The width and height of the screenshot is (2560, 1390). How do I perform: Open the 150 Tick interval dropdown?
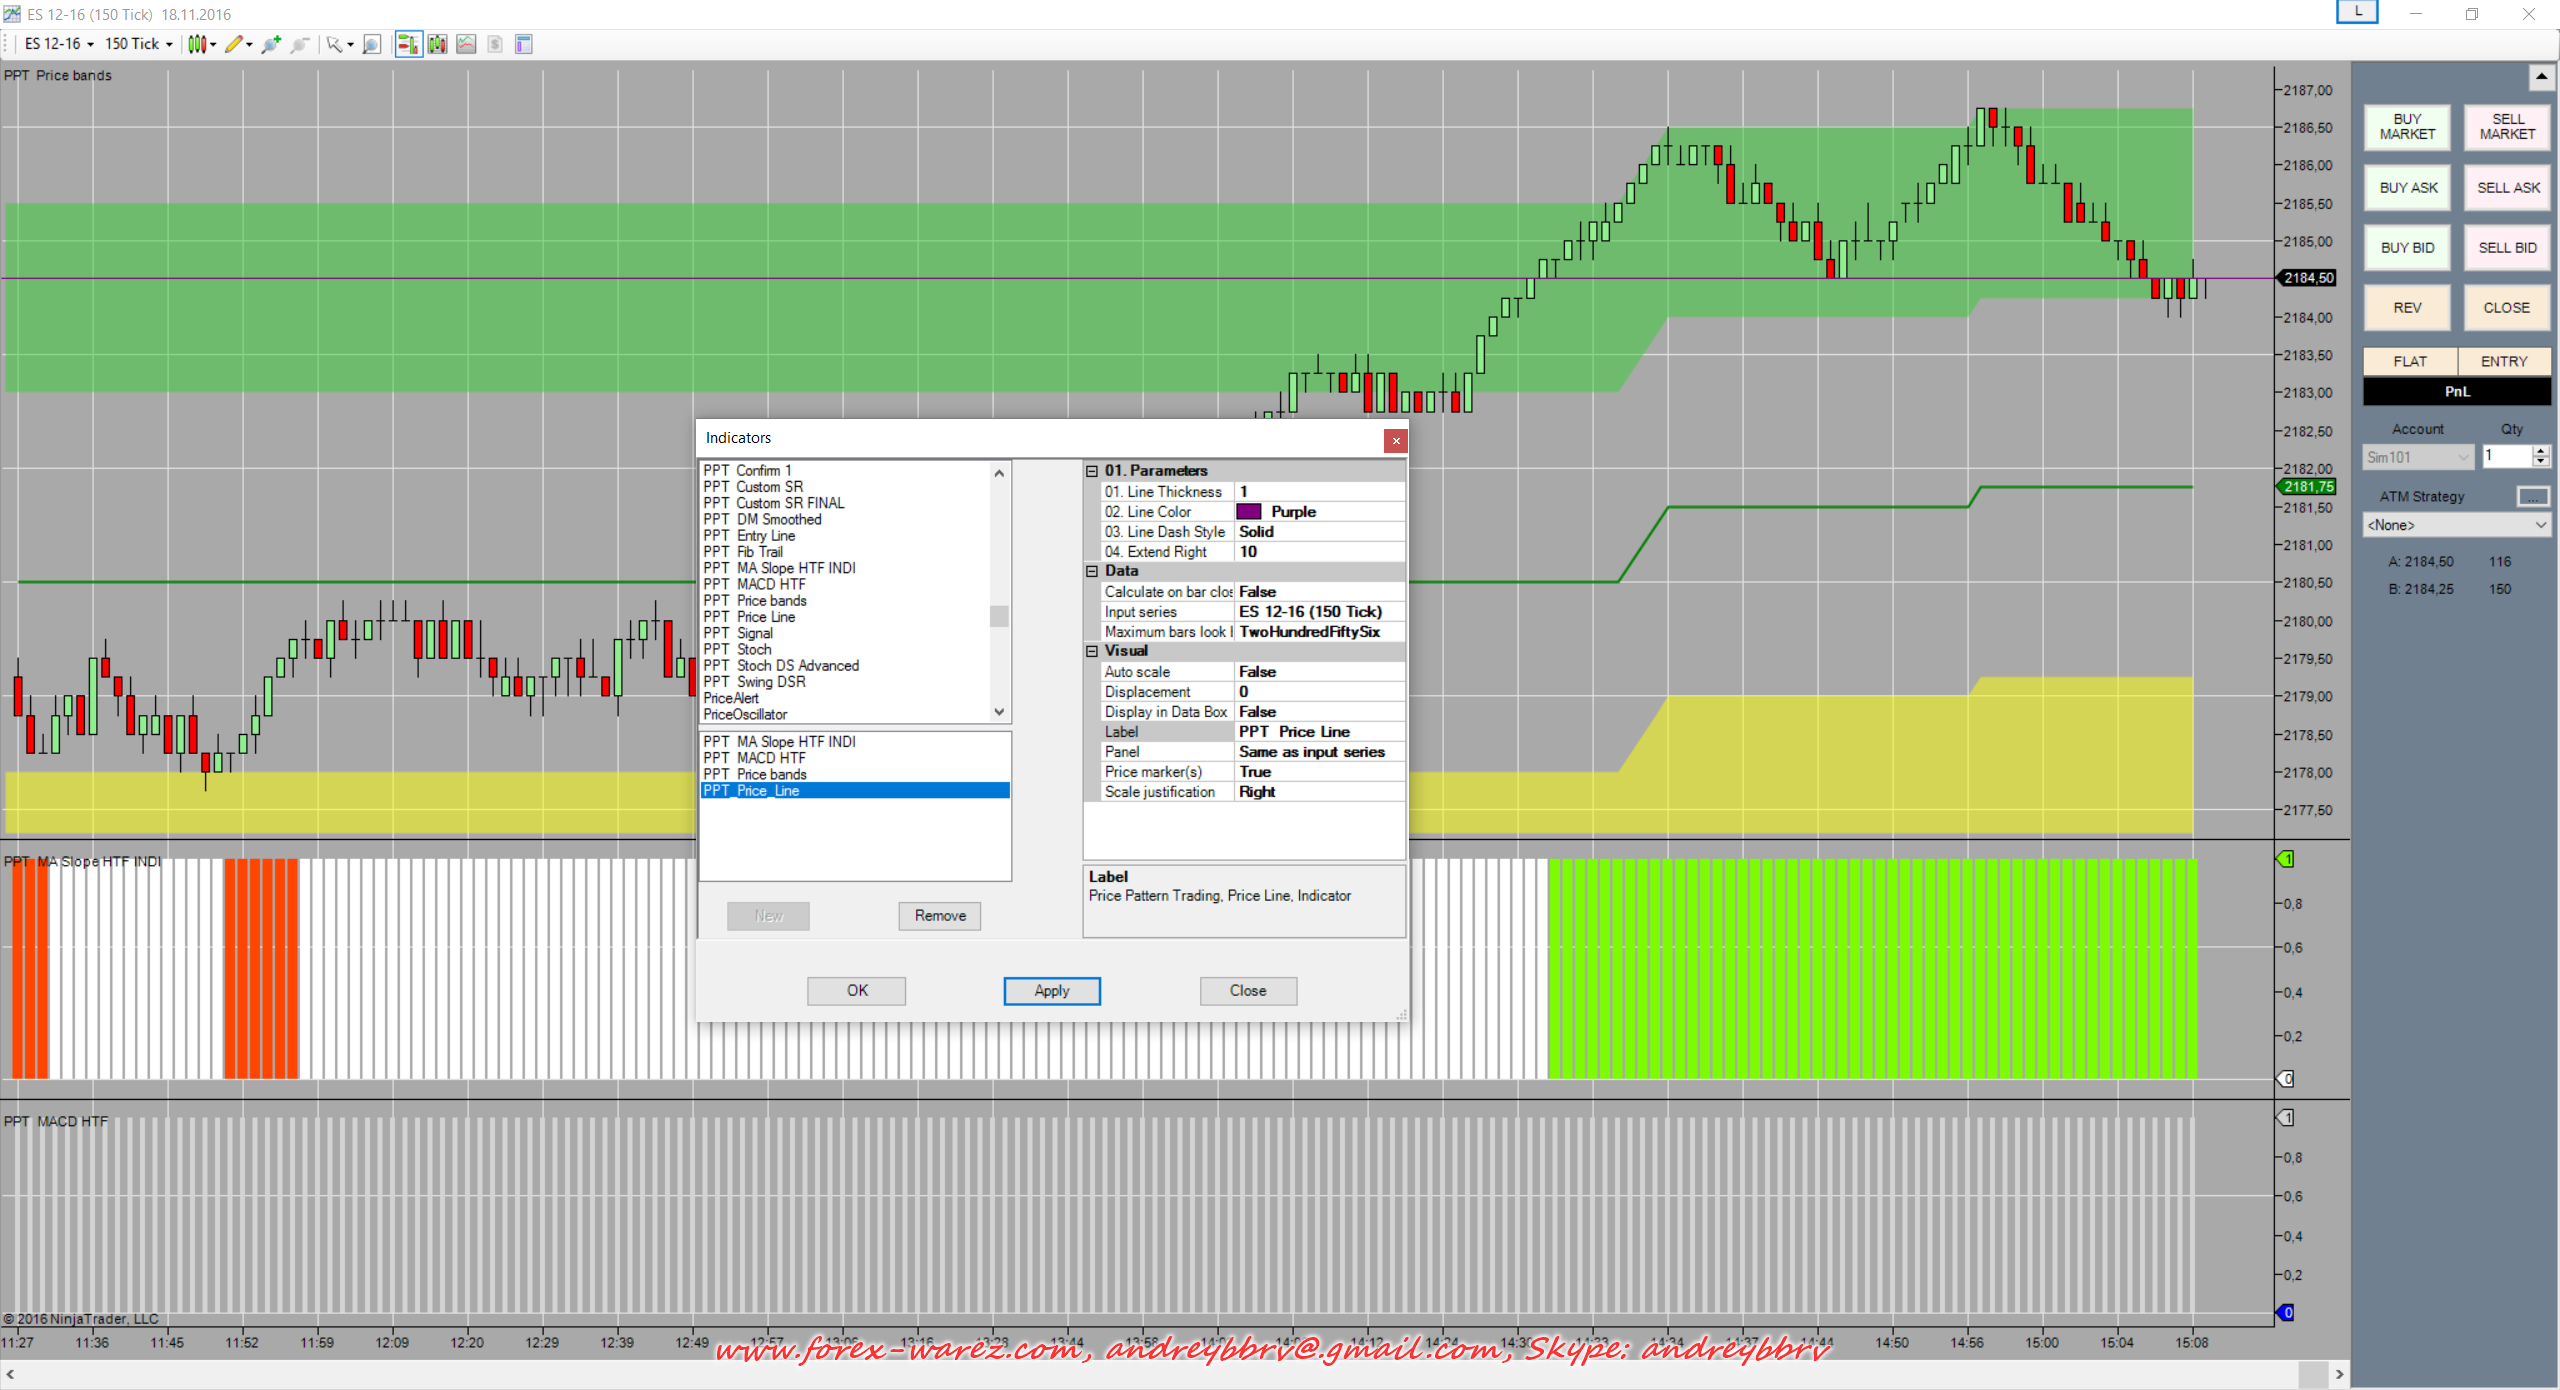pyautogui.click(x=138, y=44)
